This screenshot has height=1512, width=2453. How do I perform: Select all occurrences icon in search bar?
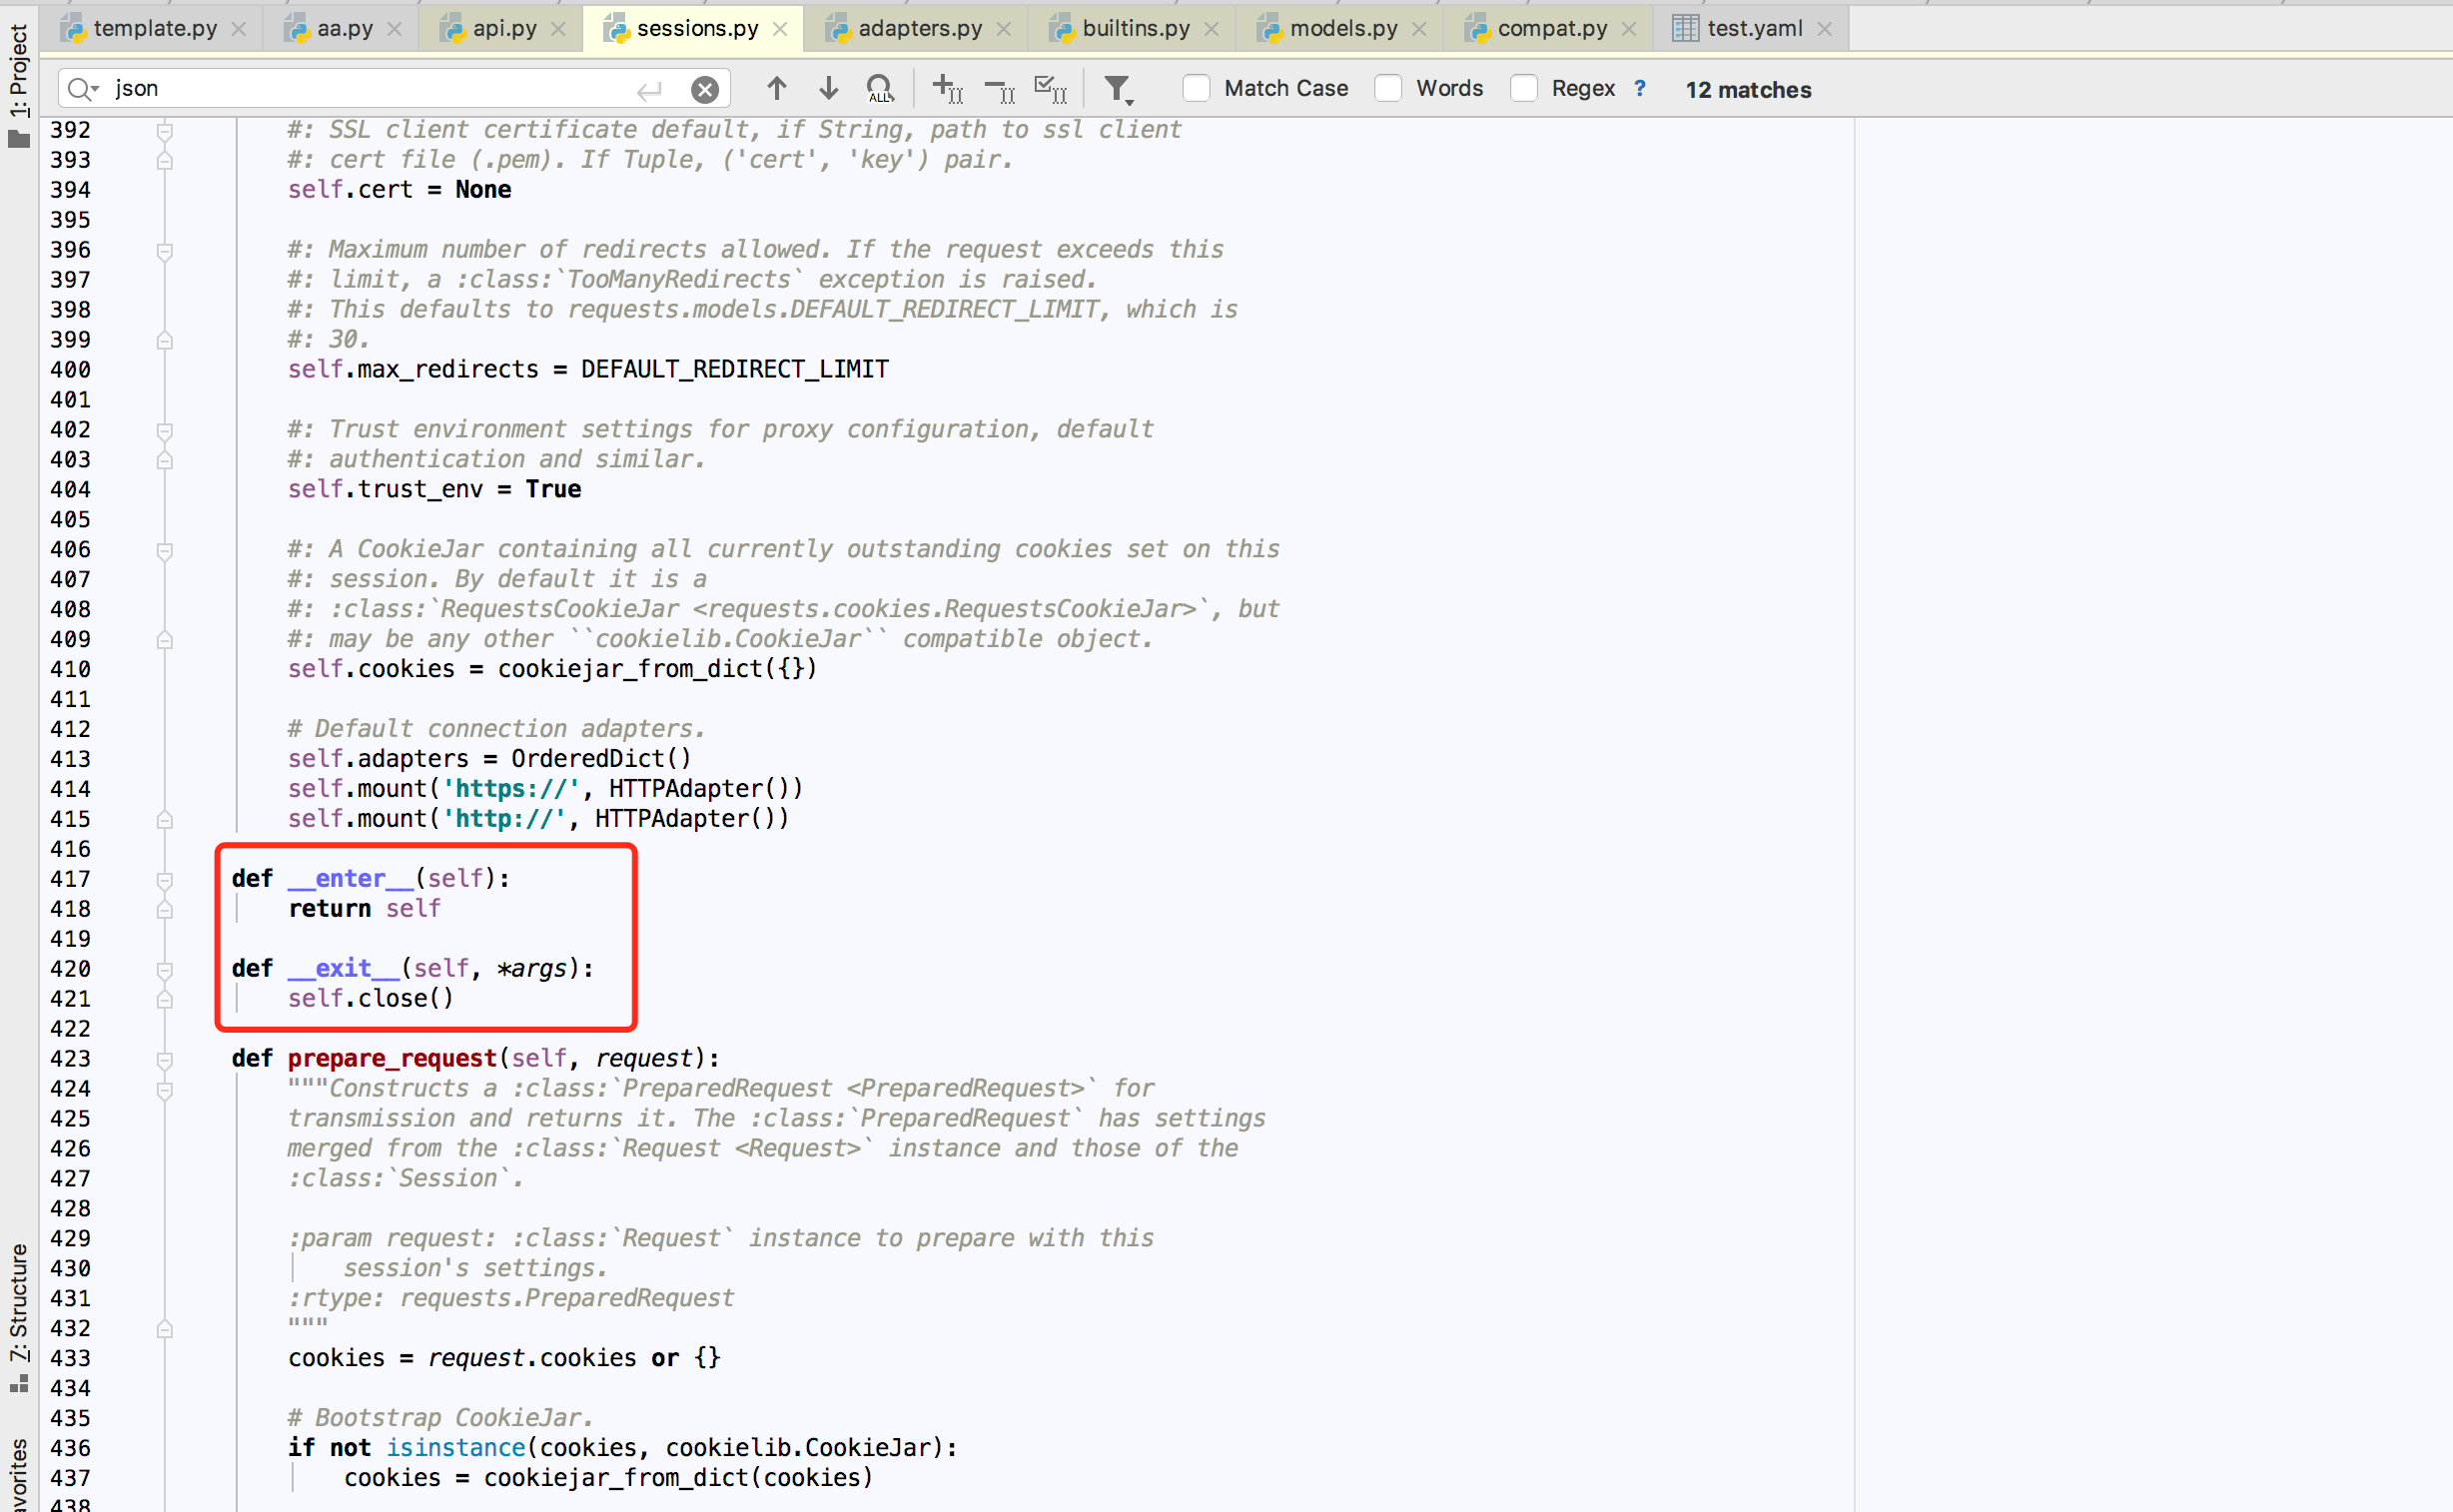(1050, 89)
